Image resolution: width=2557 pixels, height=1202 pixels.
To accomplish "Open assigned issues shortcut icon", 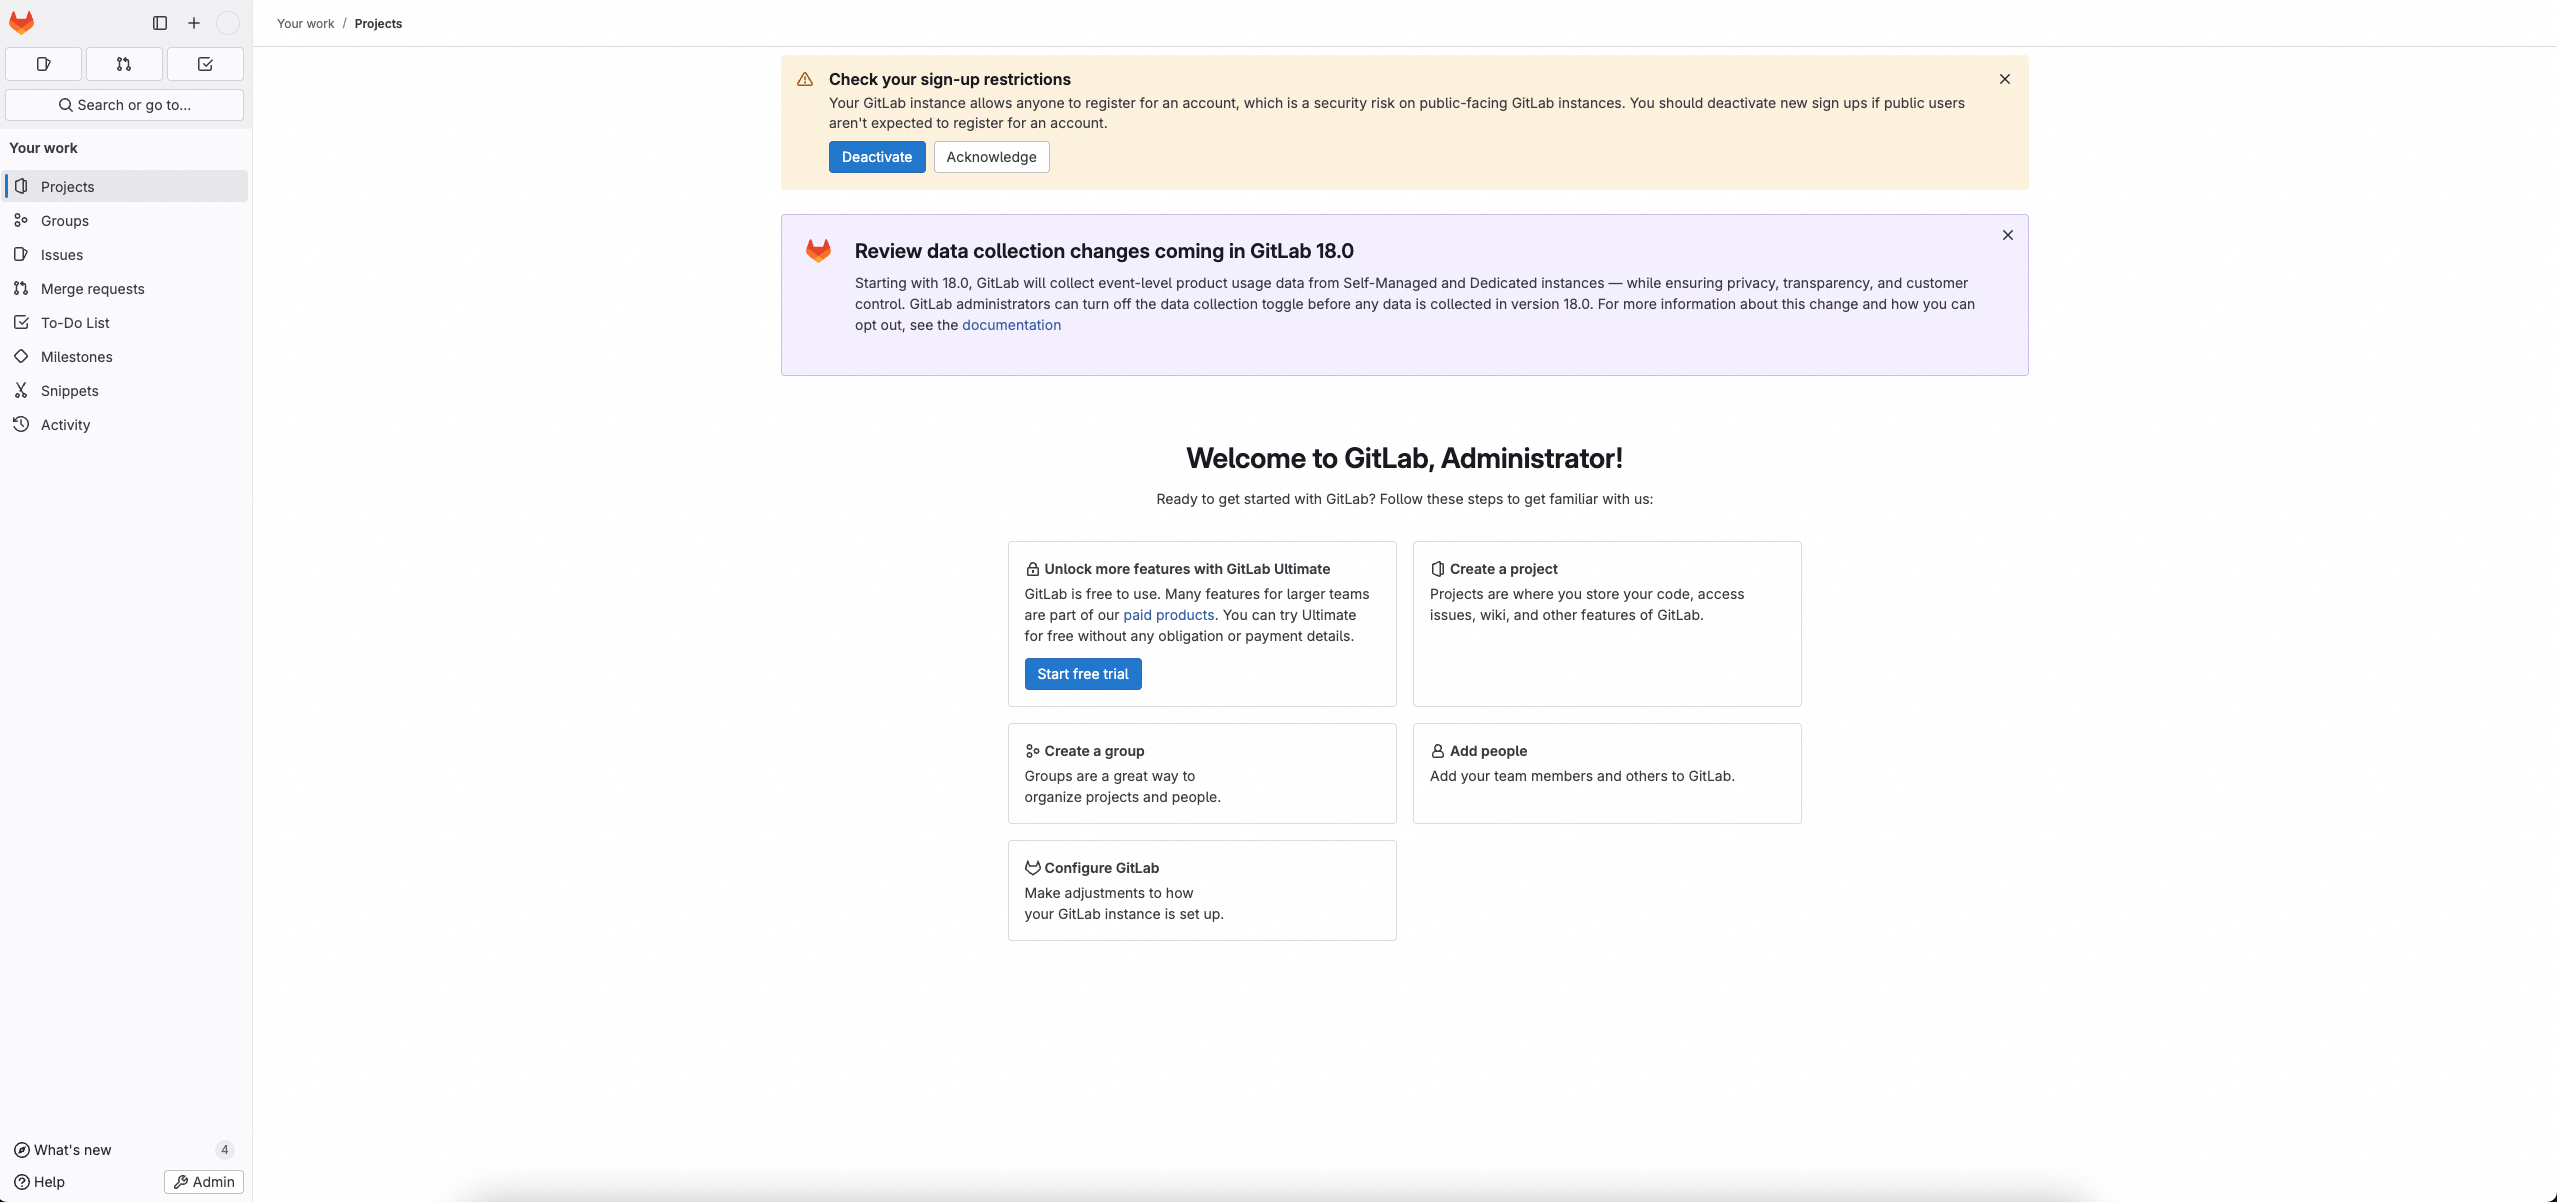I will [x=43, y=64].
